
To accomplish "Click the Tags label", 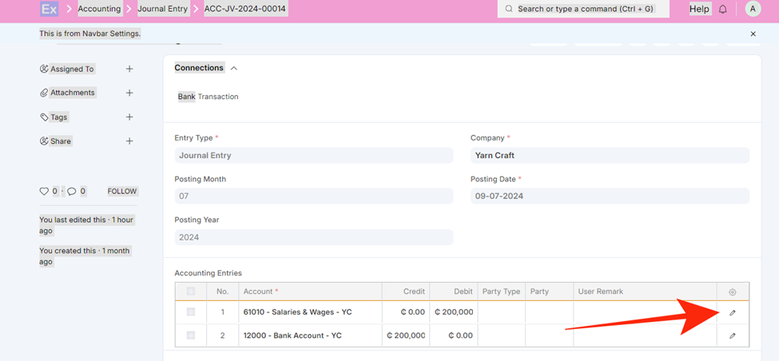I will tap(59, 117).
